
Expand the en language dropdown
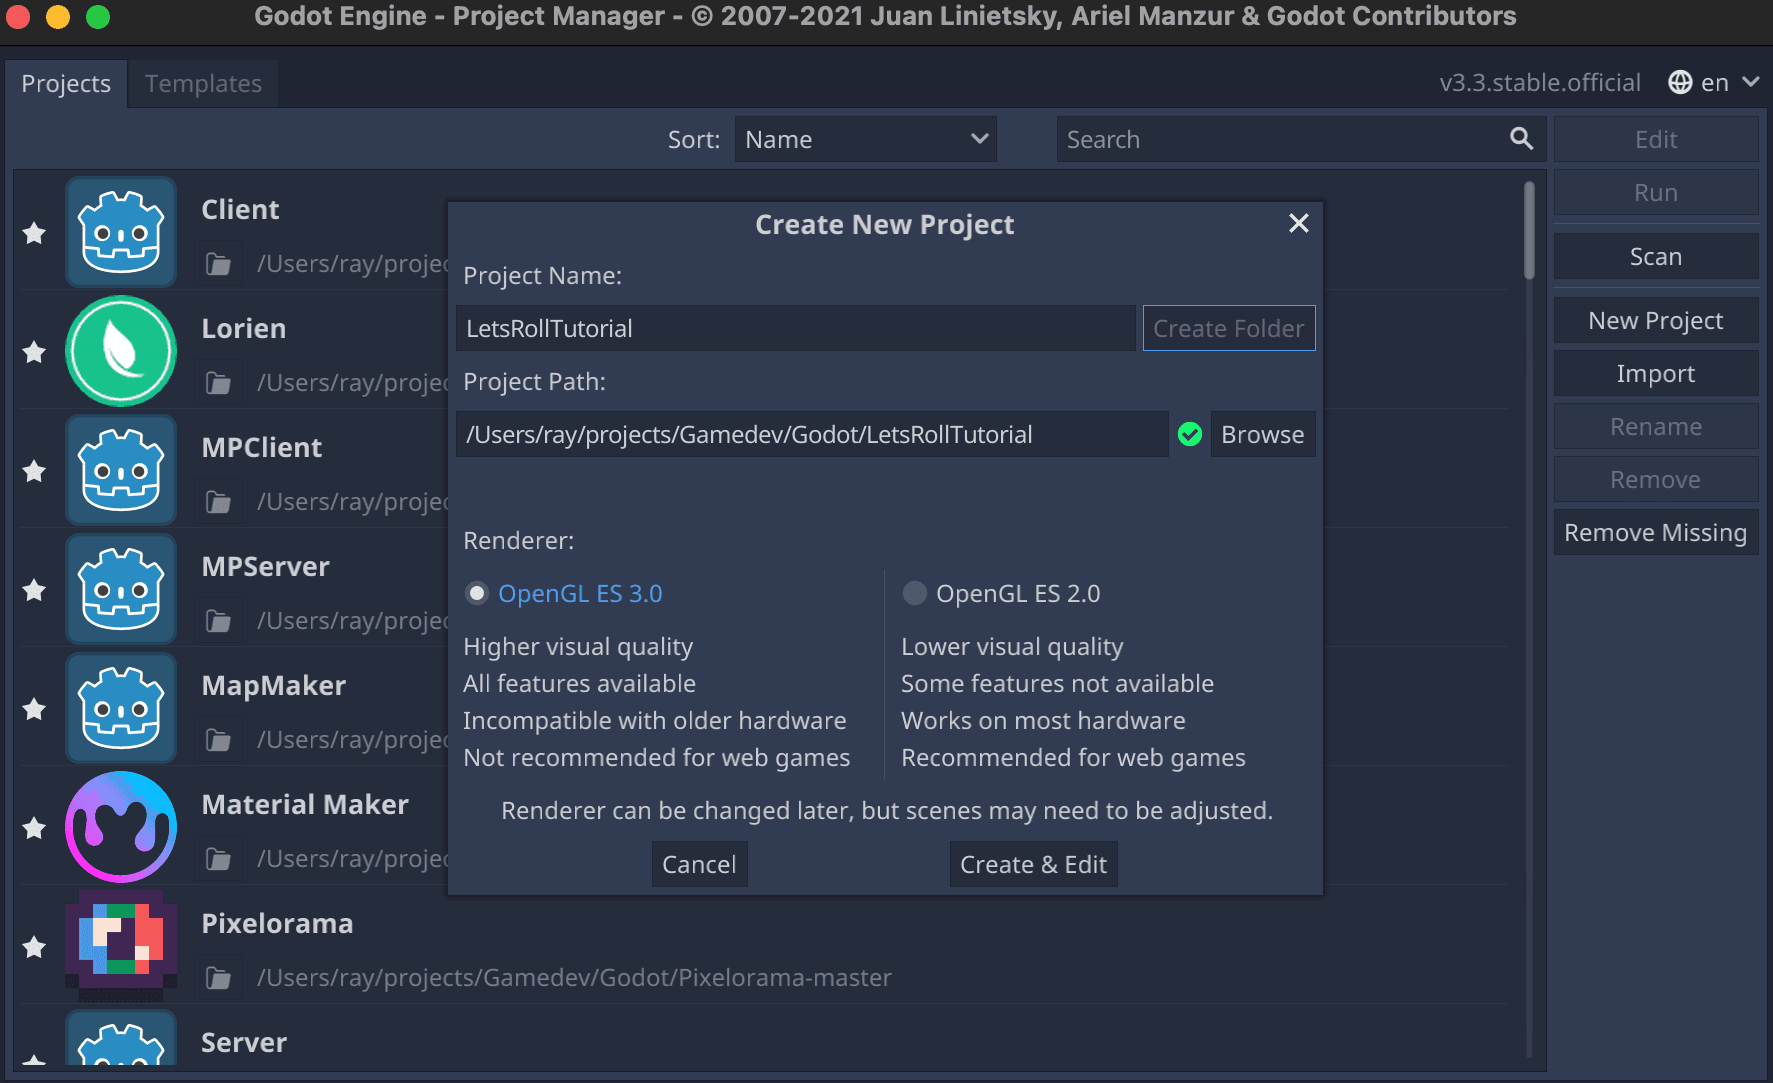coord(1714,83)
